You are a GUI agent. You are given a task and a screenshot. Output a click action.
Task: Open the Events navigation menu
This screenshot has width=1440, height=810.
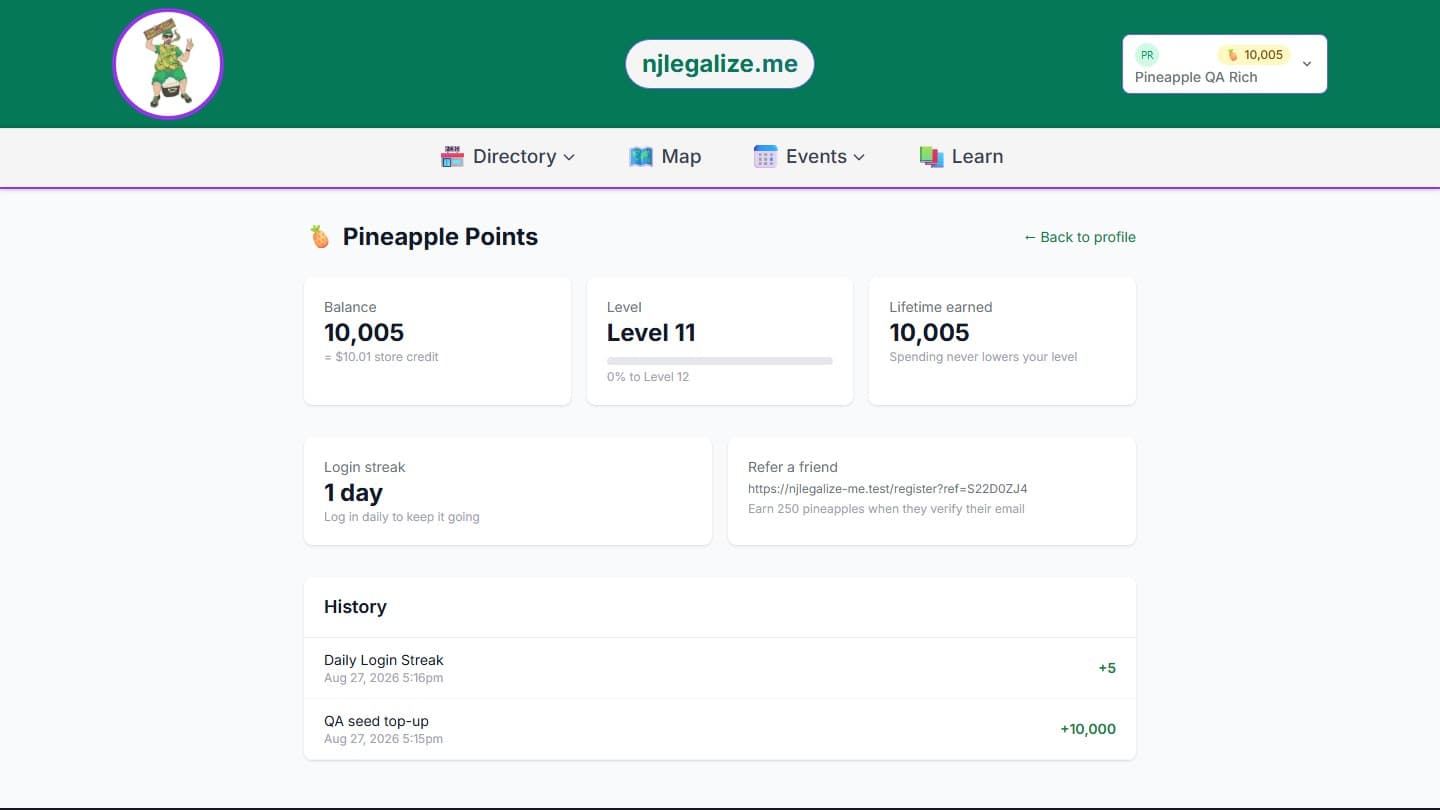click(809, 156)
